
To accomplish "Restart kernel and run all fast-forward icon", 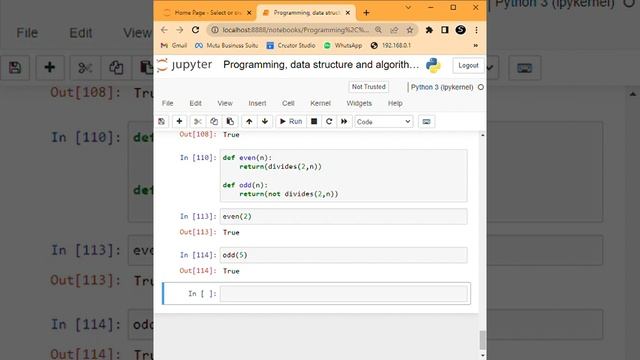I will click(x=344, y=122).
